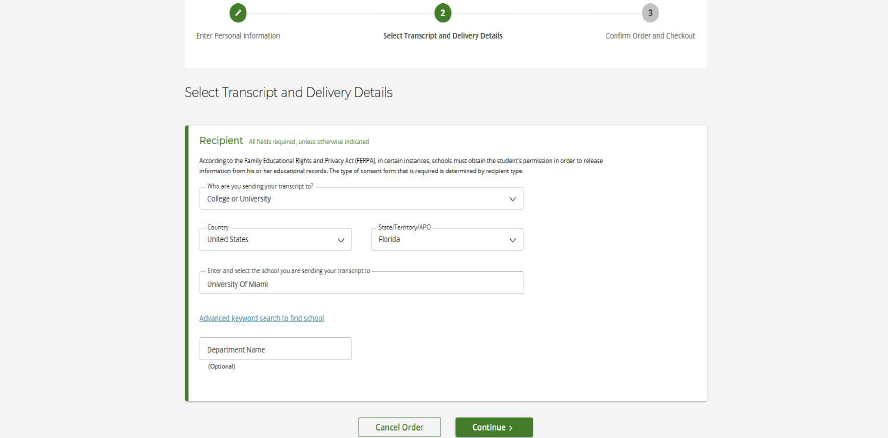
Task: Expand the Country dropdown
Action: point(275,240)
